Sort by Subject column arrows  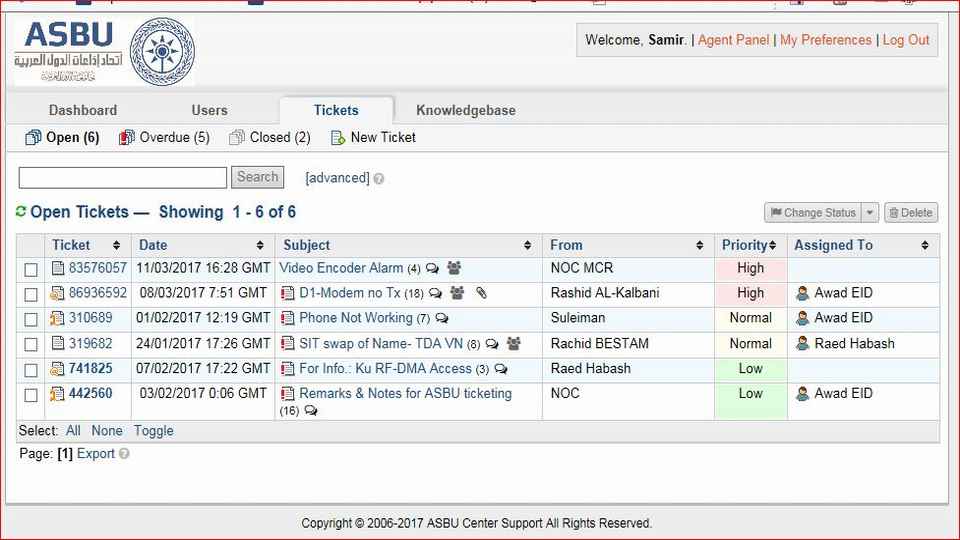pyautogui.click(x=527, y=245)
